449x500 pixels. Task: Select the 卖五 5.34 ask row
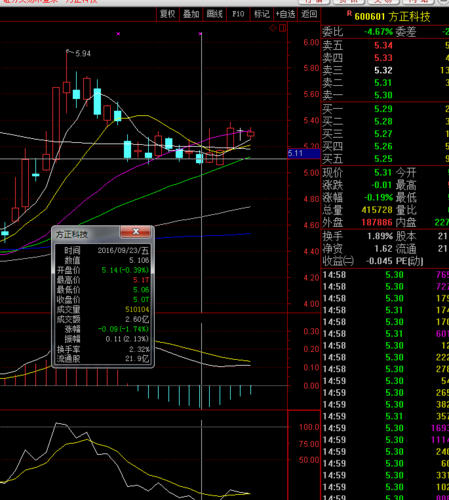click(385, 45)
